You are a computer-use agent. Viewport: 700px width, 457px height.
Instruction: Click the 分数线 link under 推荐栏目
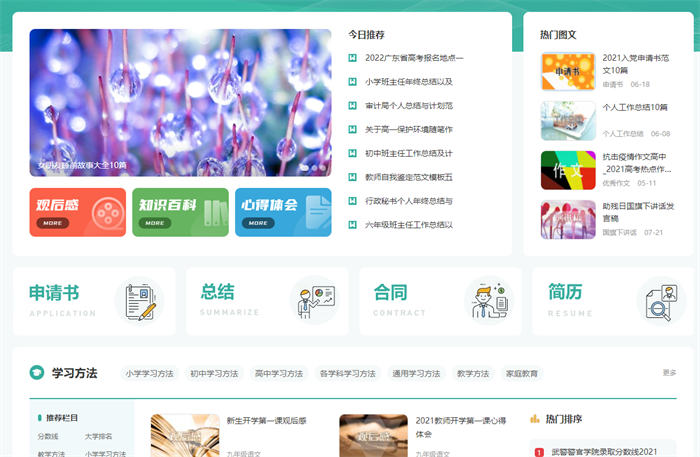click(48, 436)
